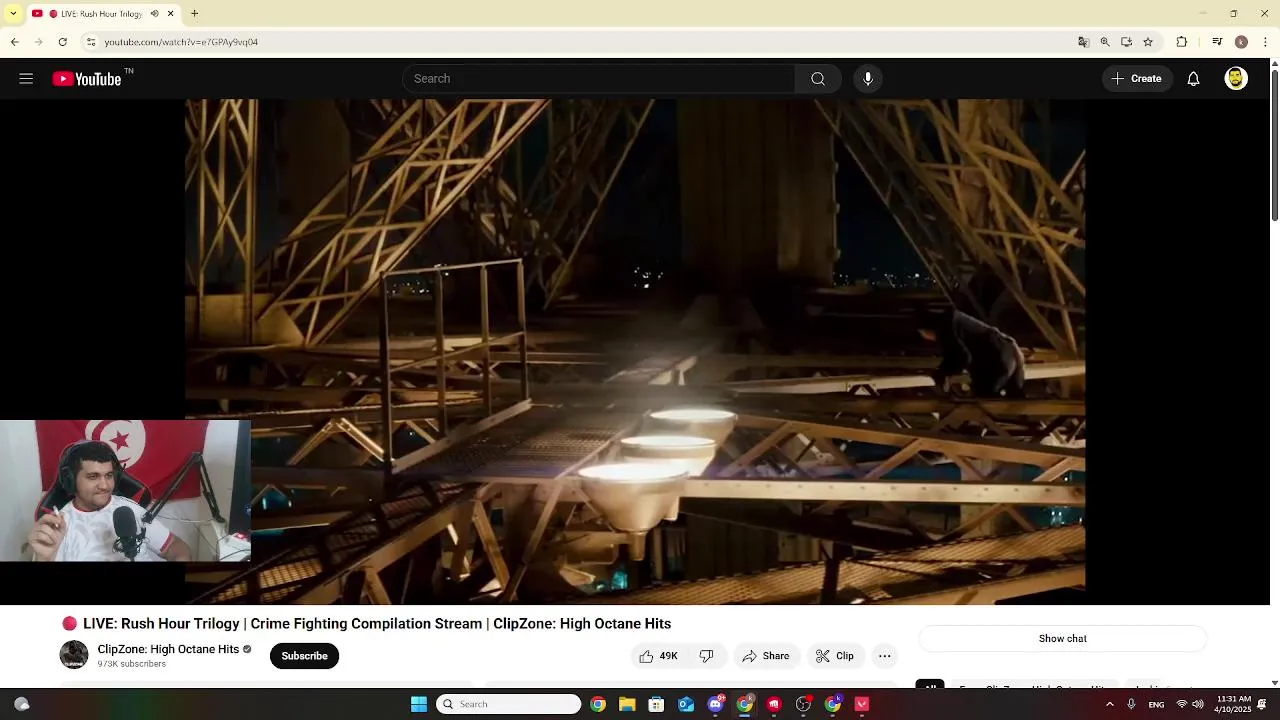Click the Windows taskbar search box
Image resolution: width=1280 pixels, height=720 pixels.
[509, 704]
